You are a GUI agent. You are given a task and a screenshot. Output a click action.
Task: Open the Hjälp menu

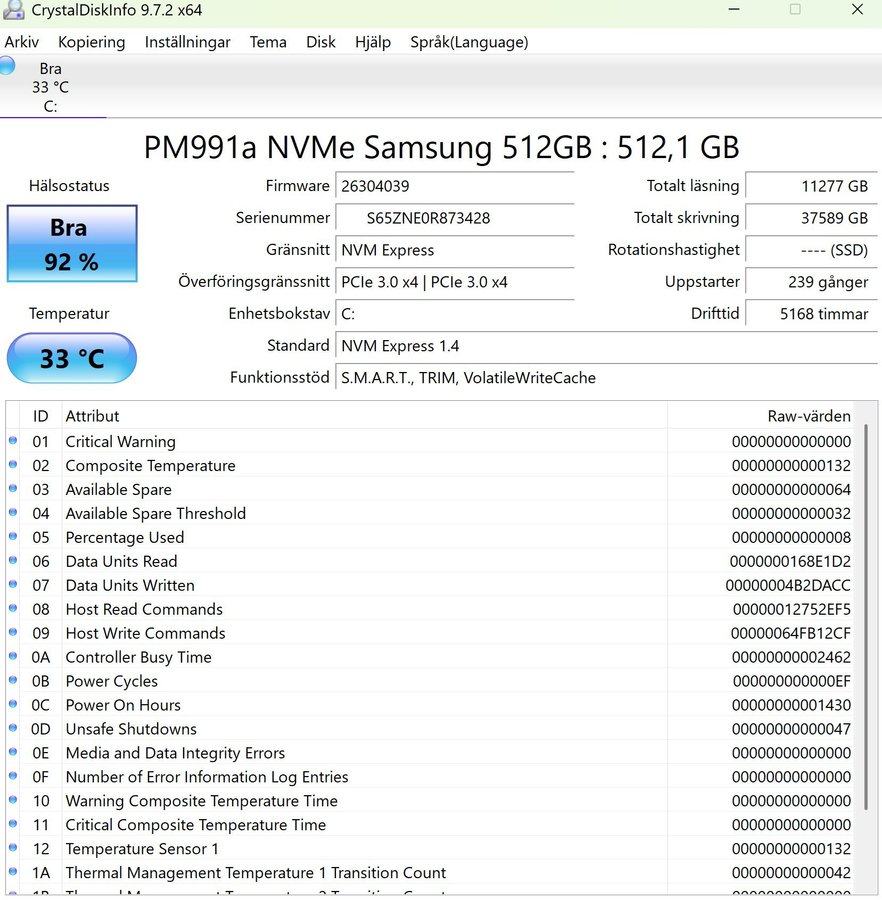[x=373, y=42]
